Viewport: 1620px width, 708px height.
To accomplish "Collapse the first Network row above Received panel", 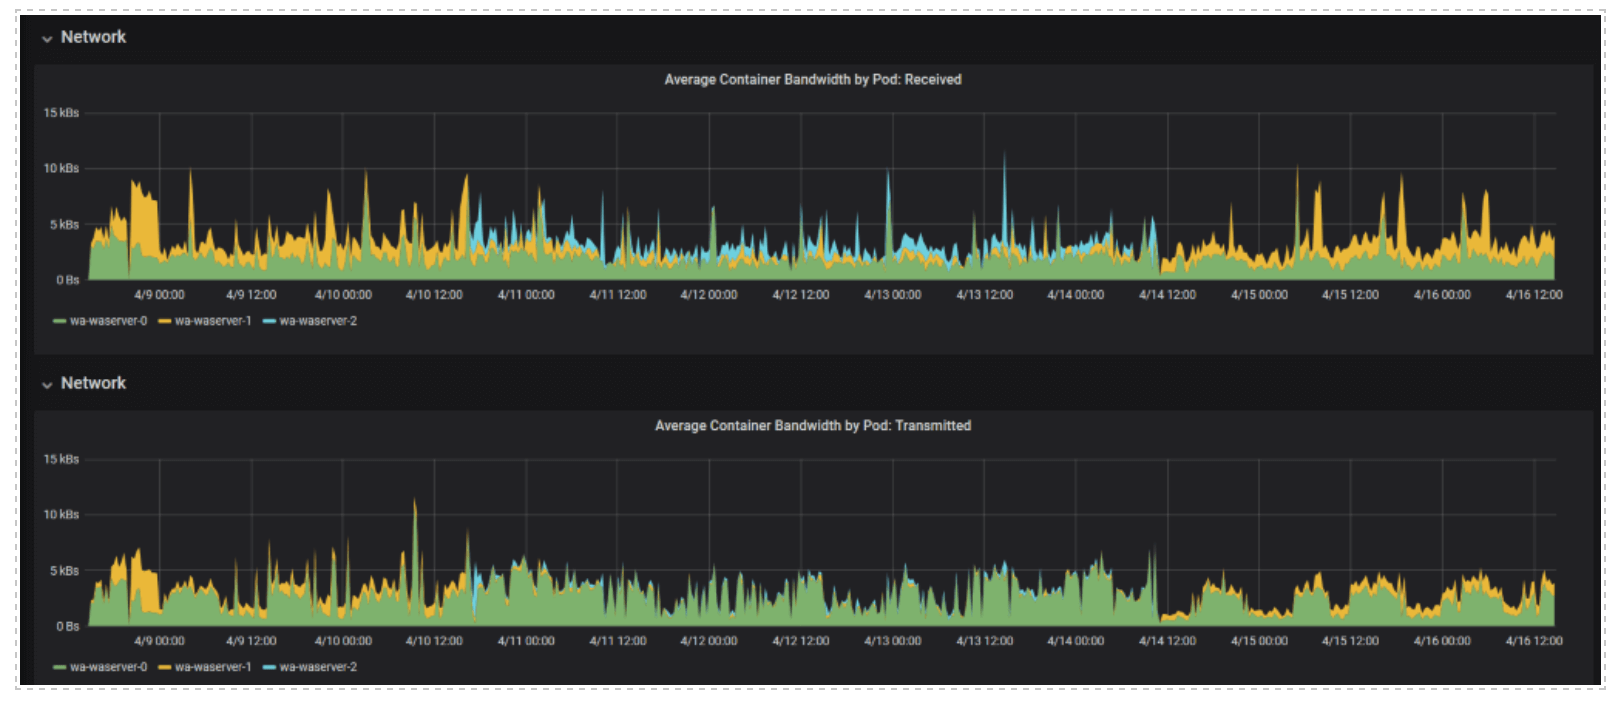I will (47, 39).
